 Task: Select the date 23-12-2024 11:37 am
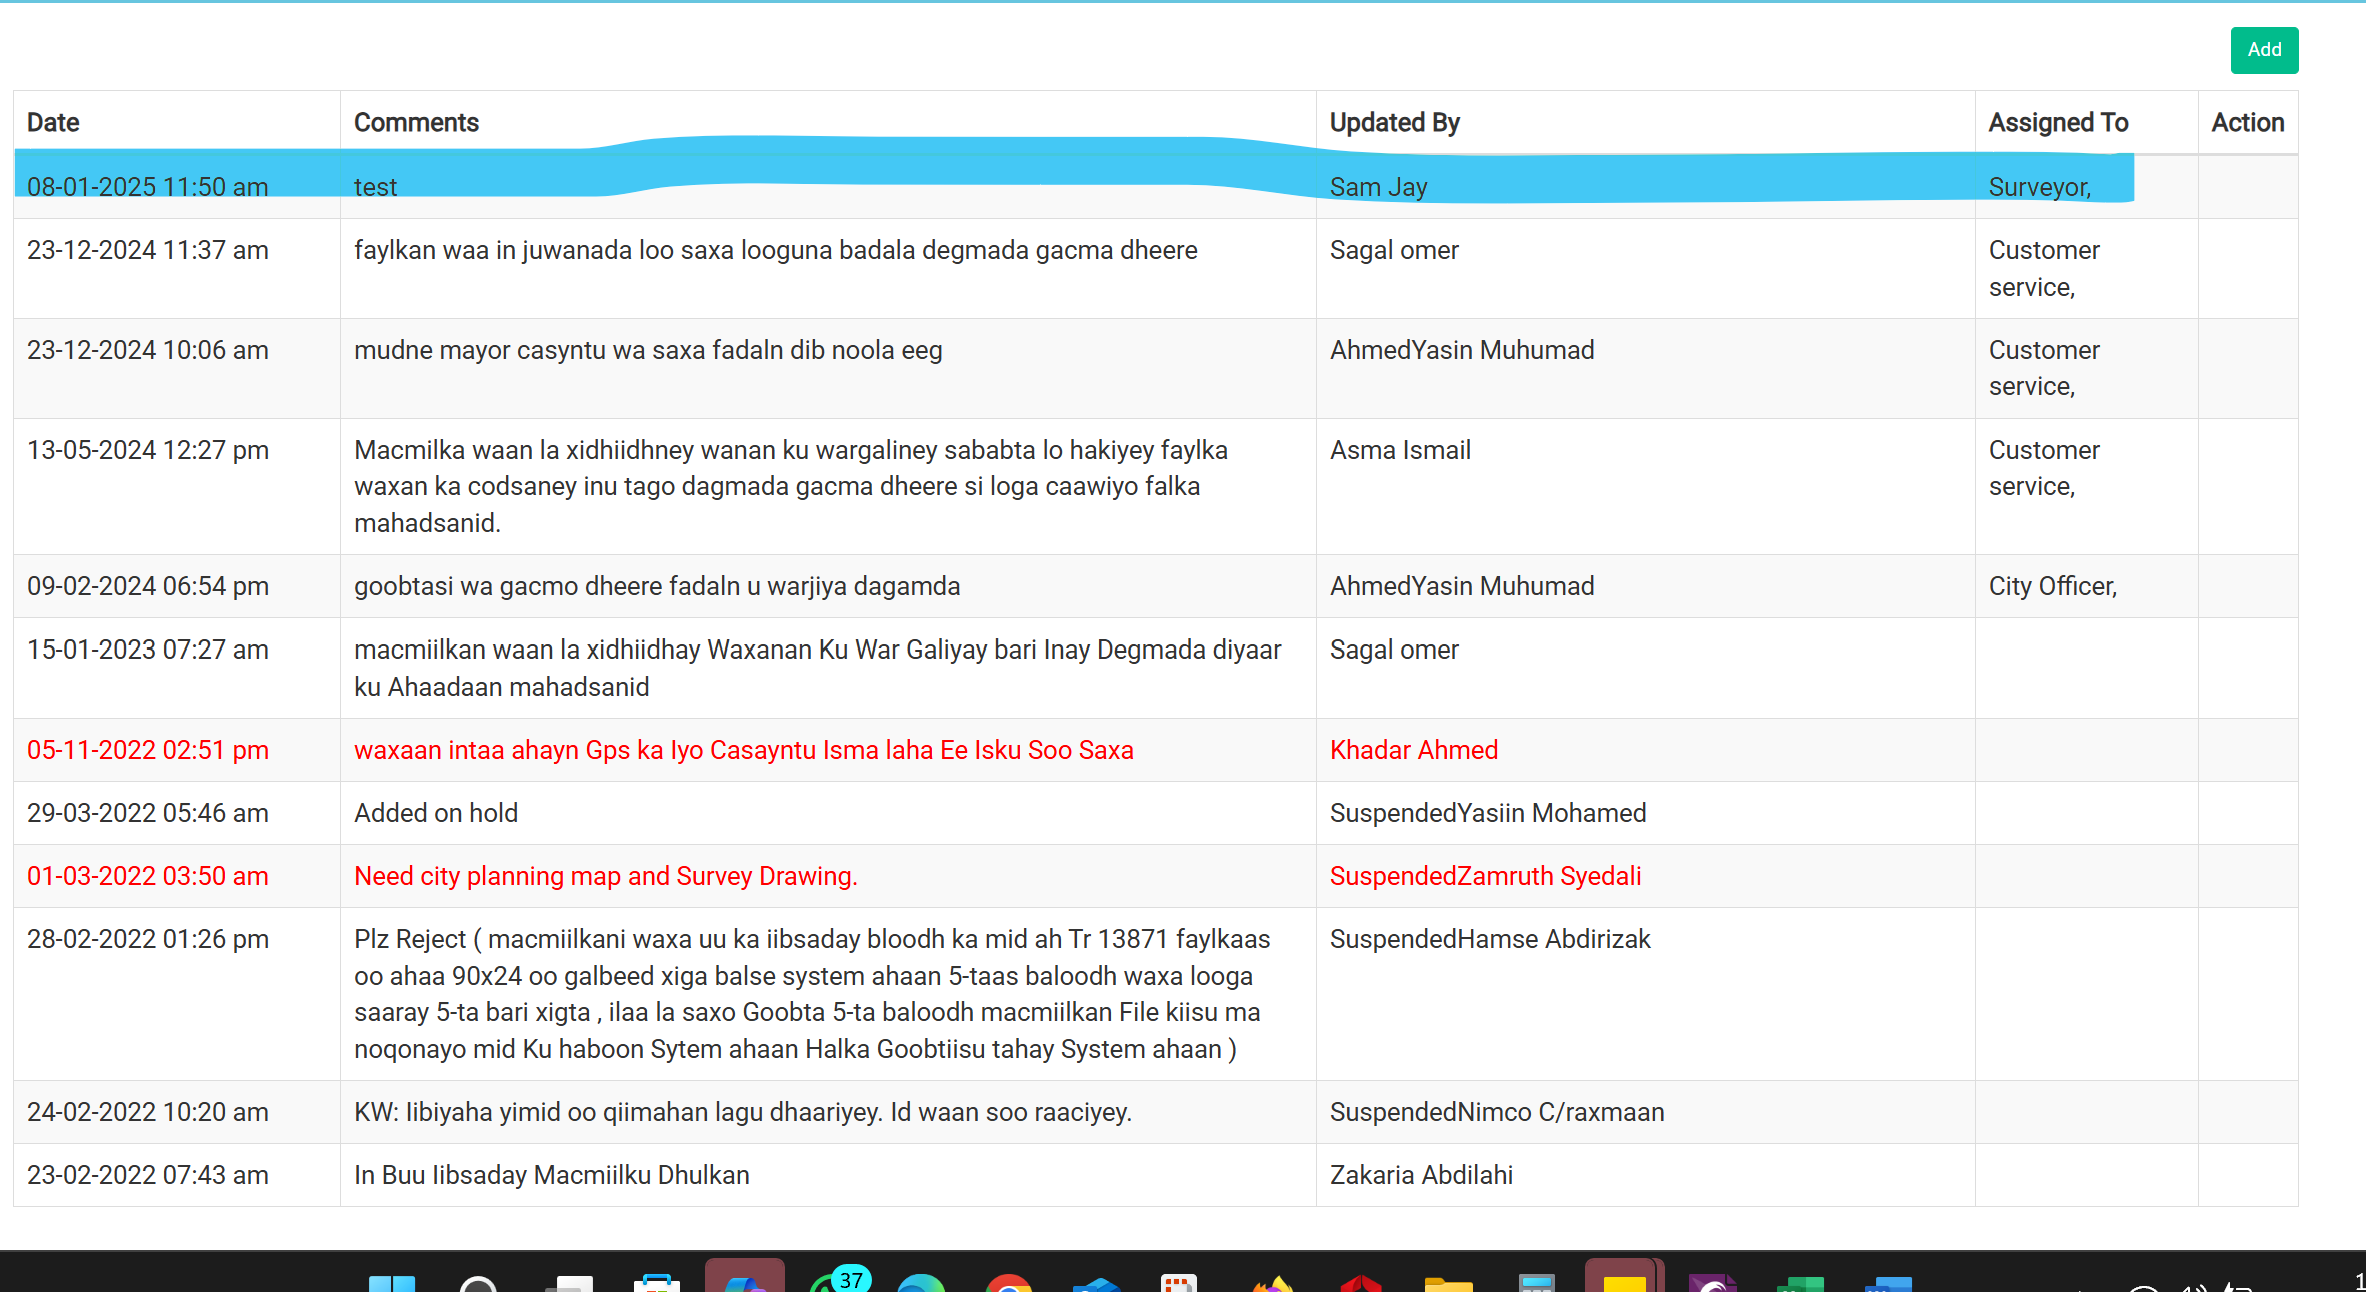tap(148, 250)
